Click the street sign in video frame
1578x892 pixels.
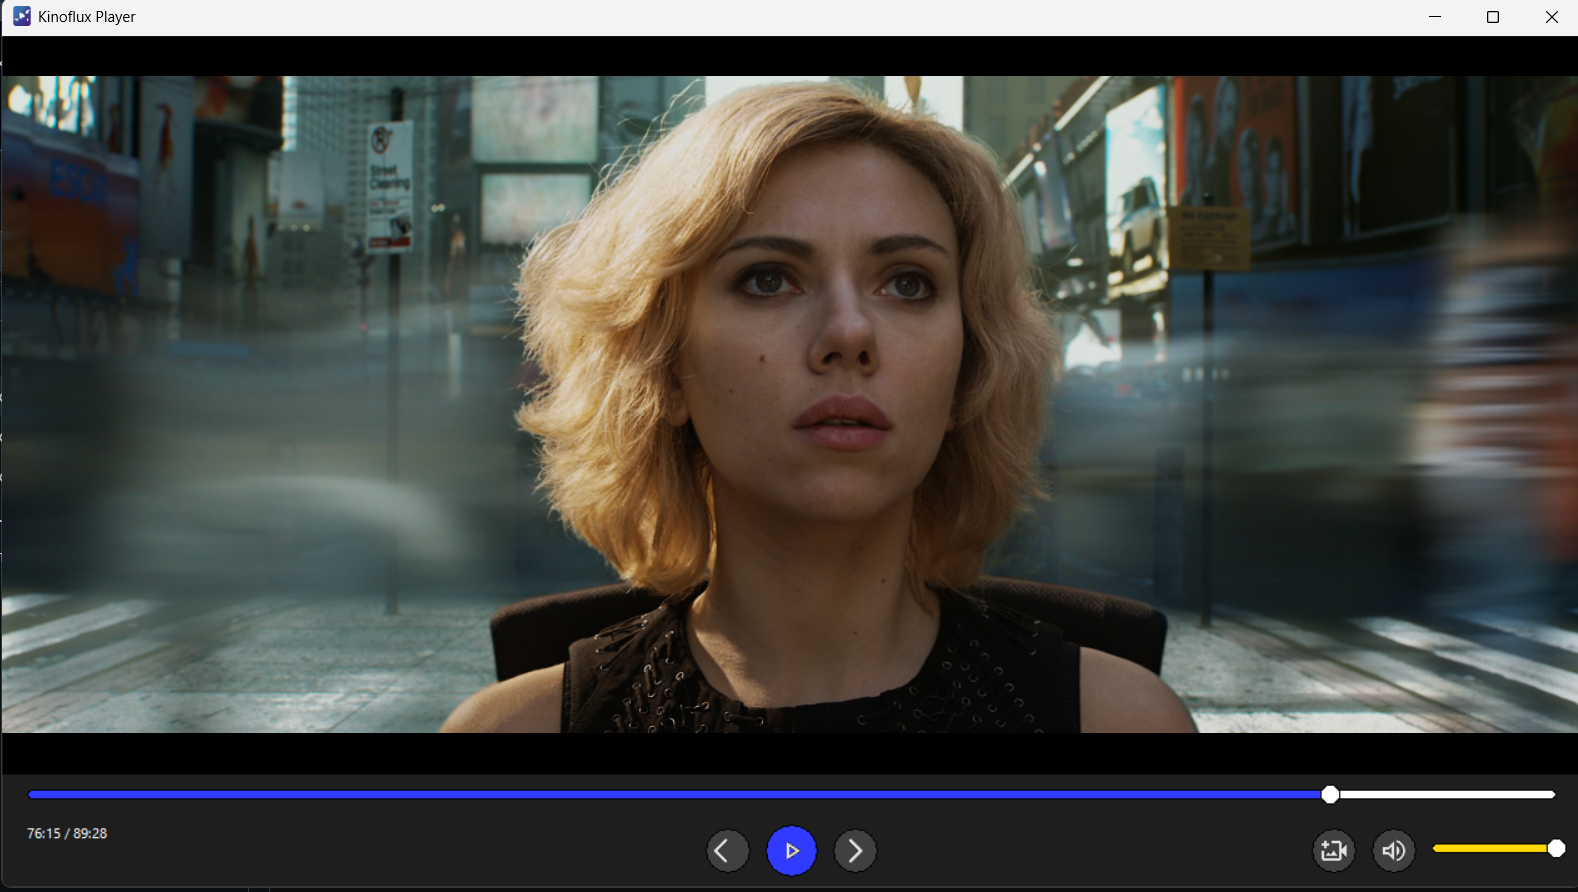click(x=389, y=186)
